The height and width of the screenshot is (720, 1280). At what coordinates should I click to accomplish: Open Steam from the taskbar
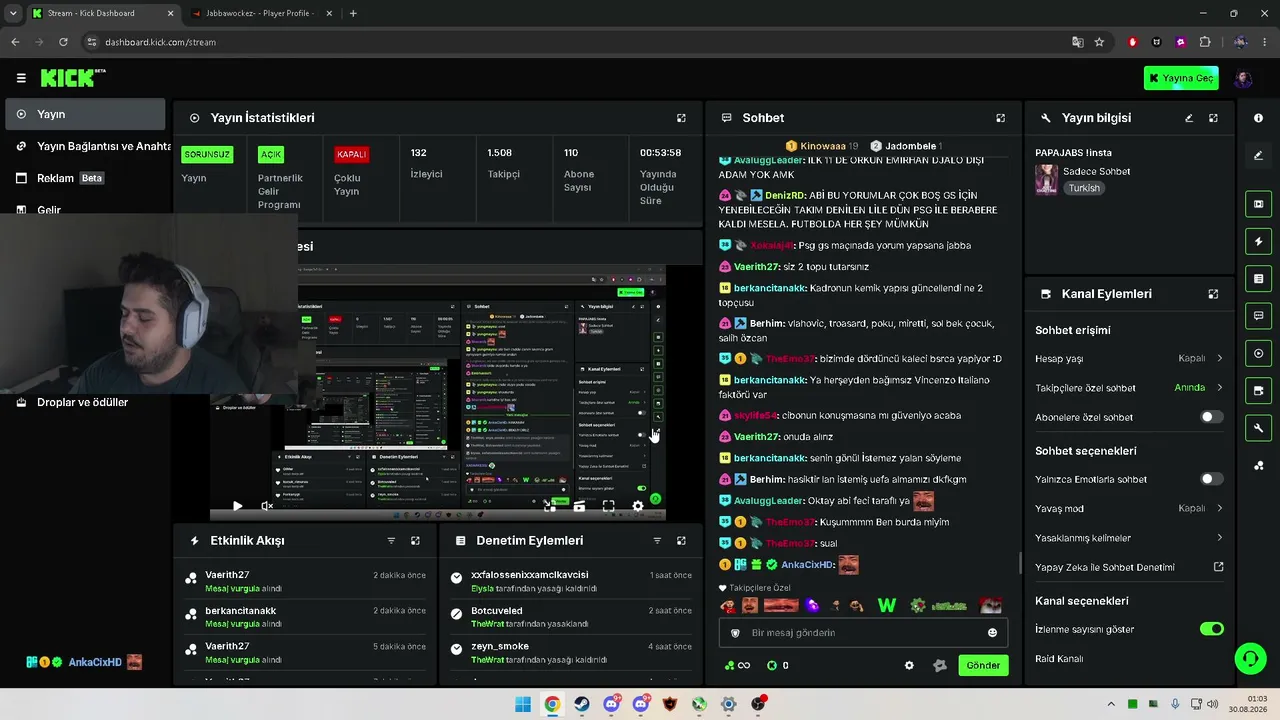click(582, 704)
